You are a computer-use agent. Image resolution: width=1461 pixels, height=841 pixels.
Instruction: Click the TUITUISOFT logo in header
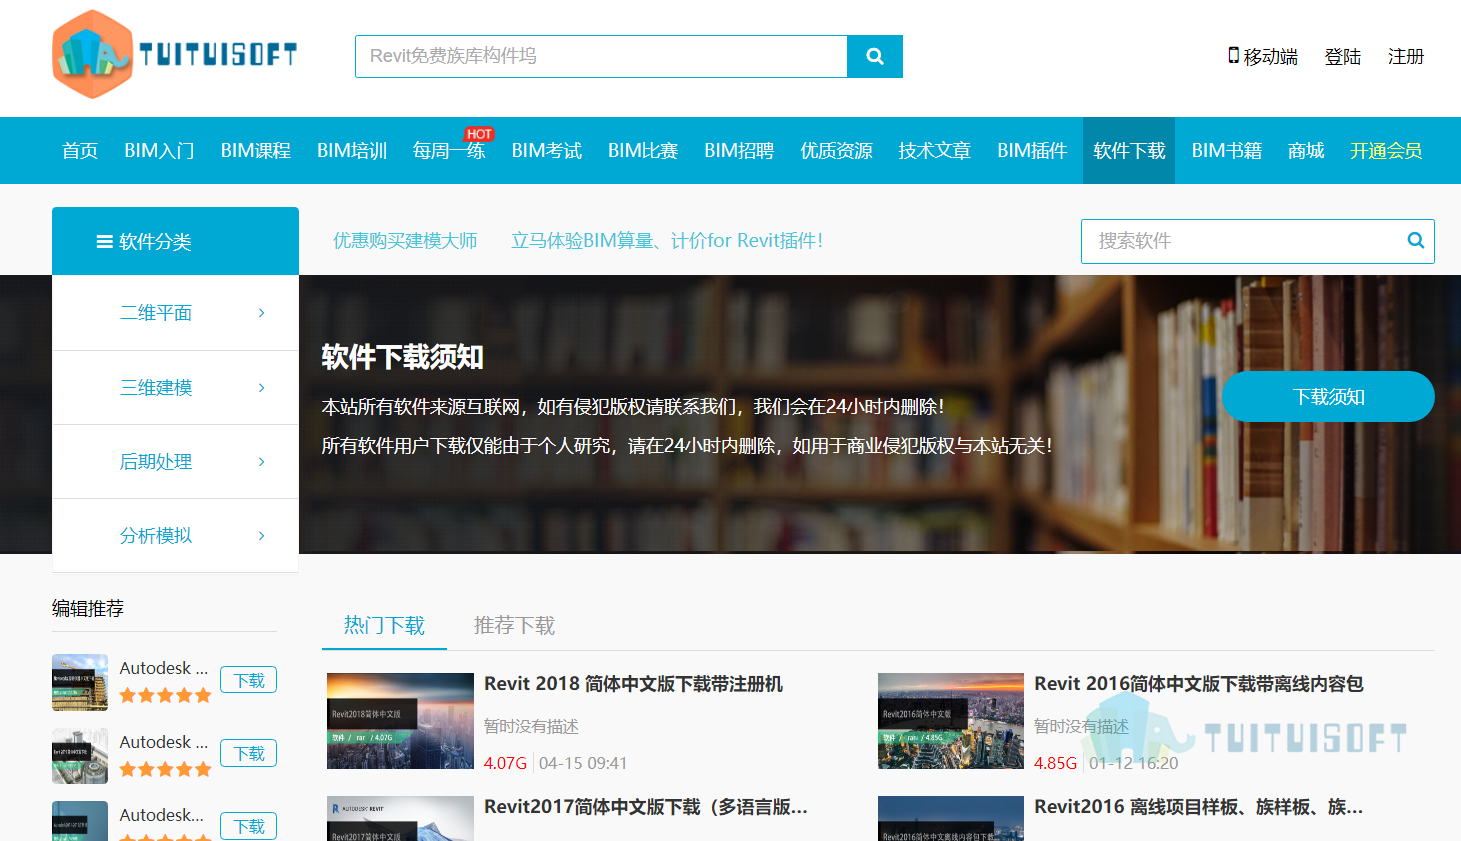click(x=175, y=54)
